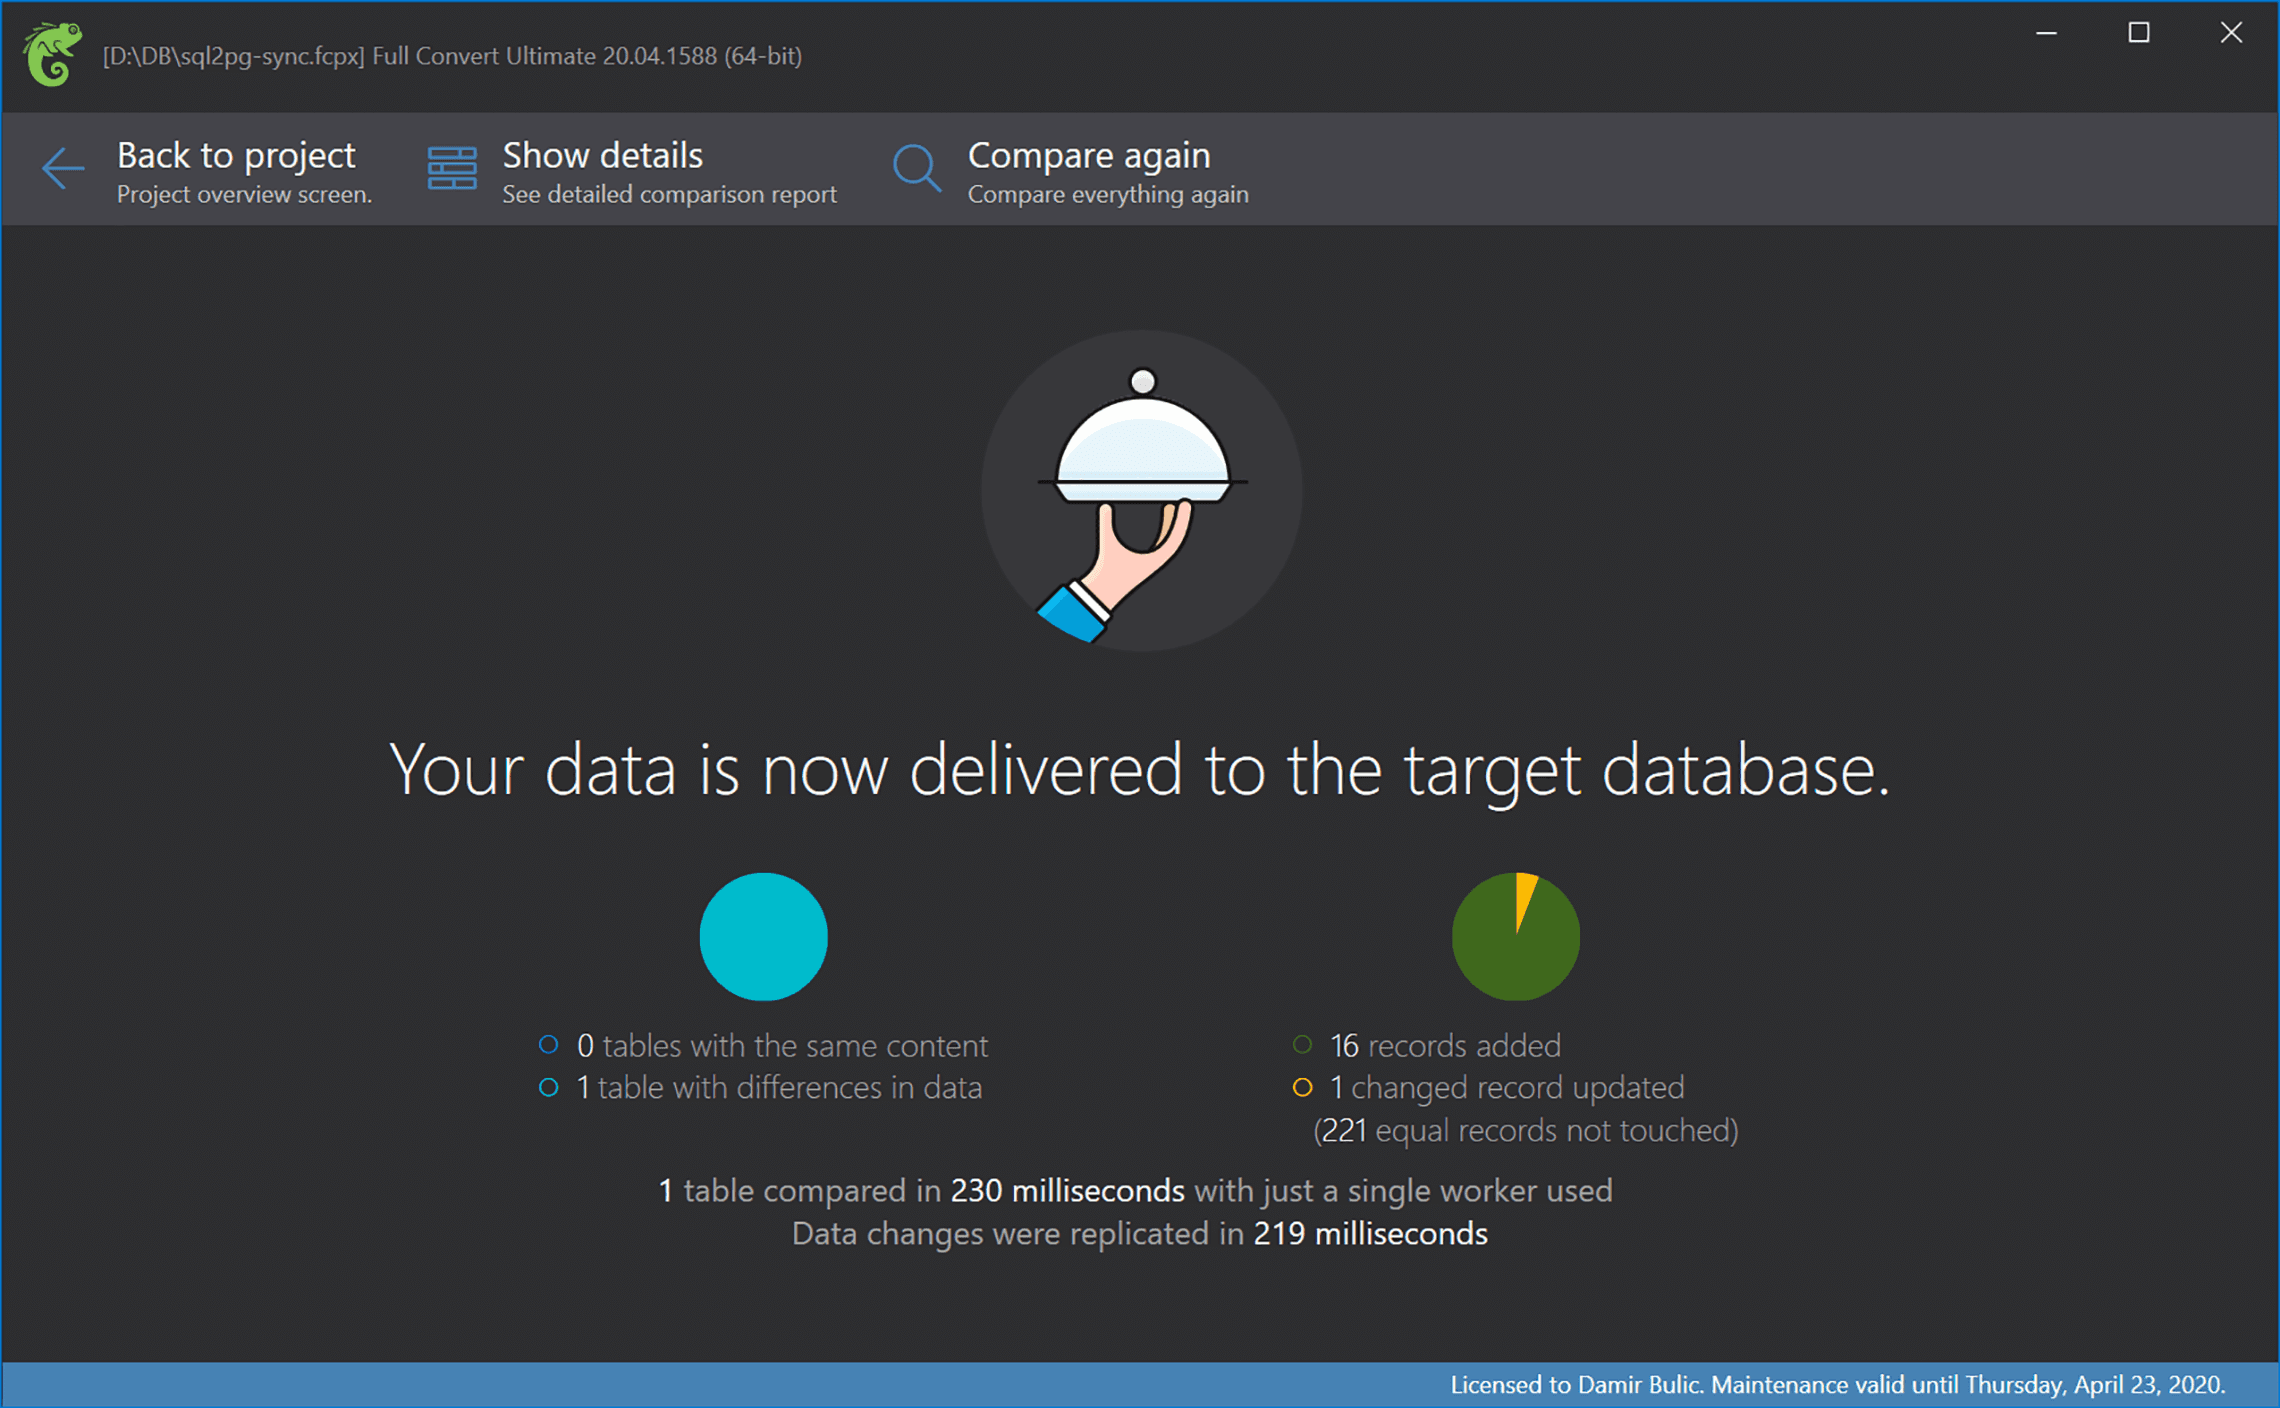Click the green chameleon app logo
This screenshot has height=1408, width=2280.
[52, 54]
